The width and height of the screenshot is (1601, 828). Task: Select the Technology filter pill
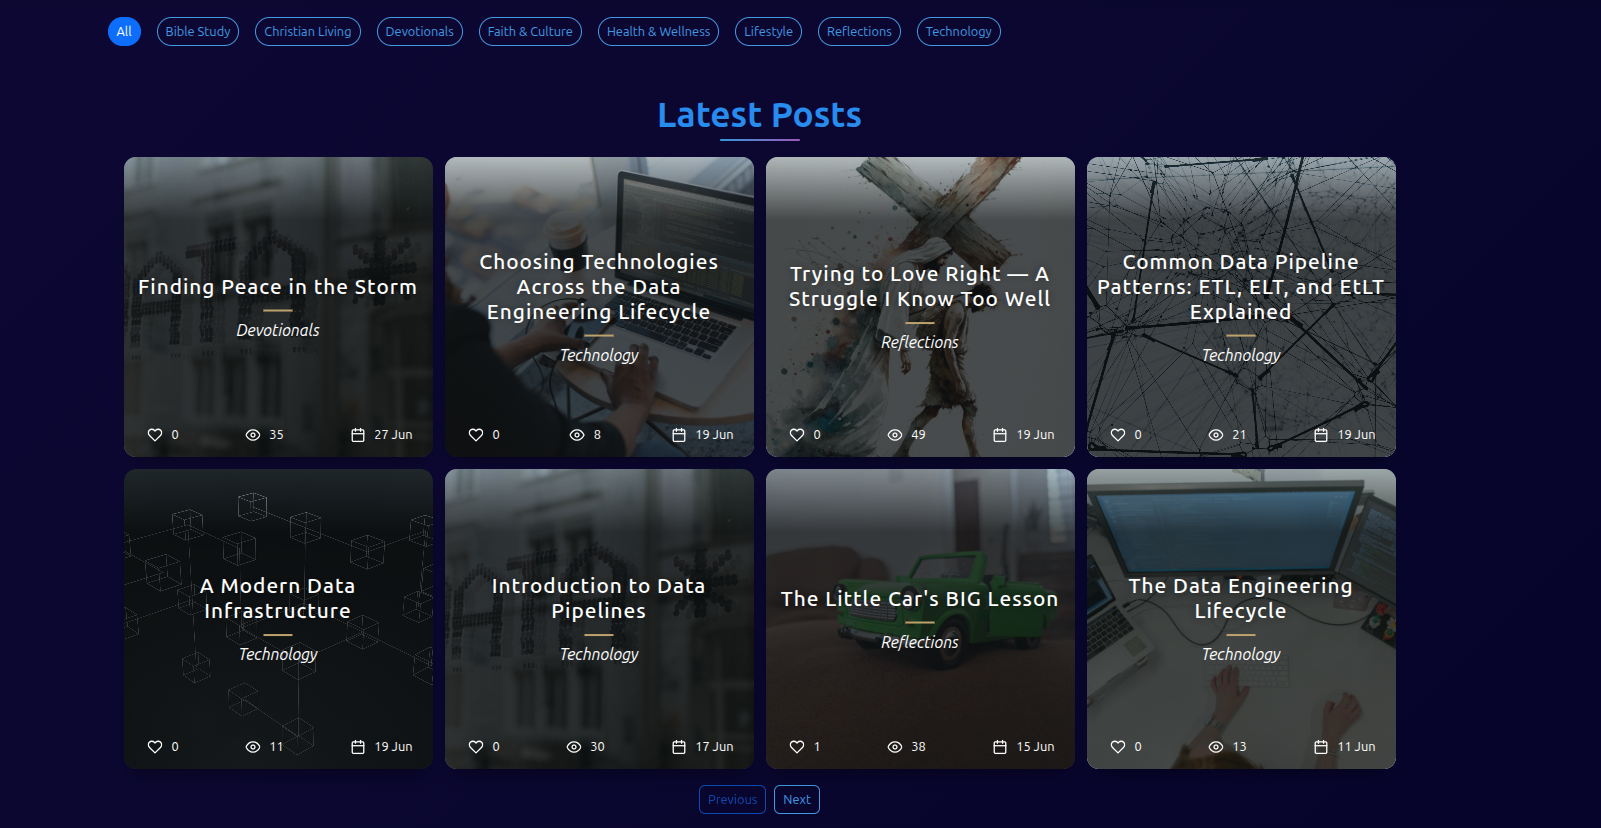click(x=958, y=32)
